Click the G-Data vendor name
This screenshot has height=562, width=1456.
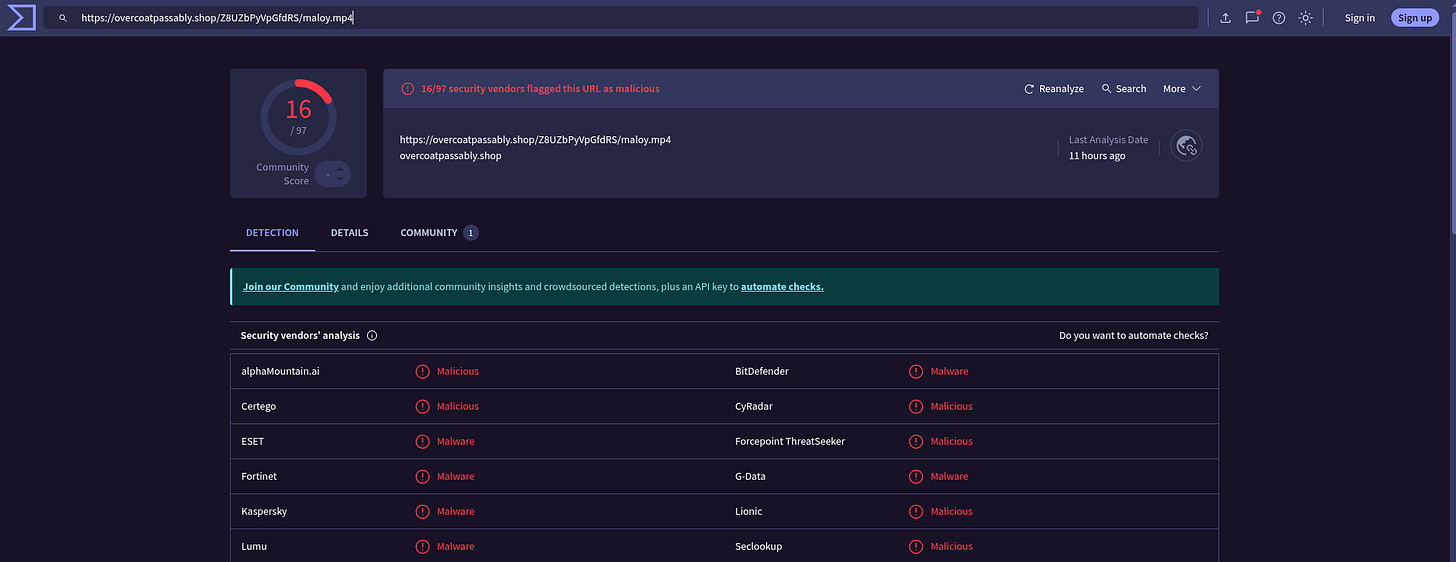[x=750, y=476]
